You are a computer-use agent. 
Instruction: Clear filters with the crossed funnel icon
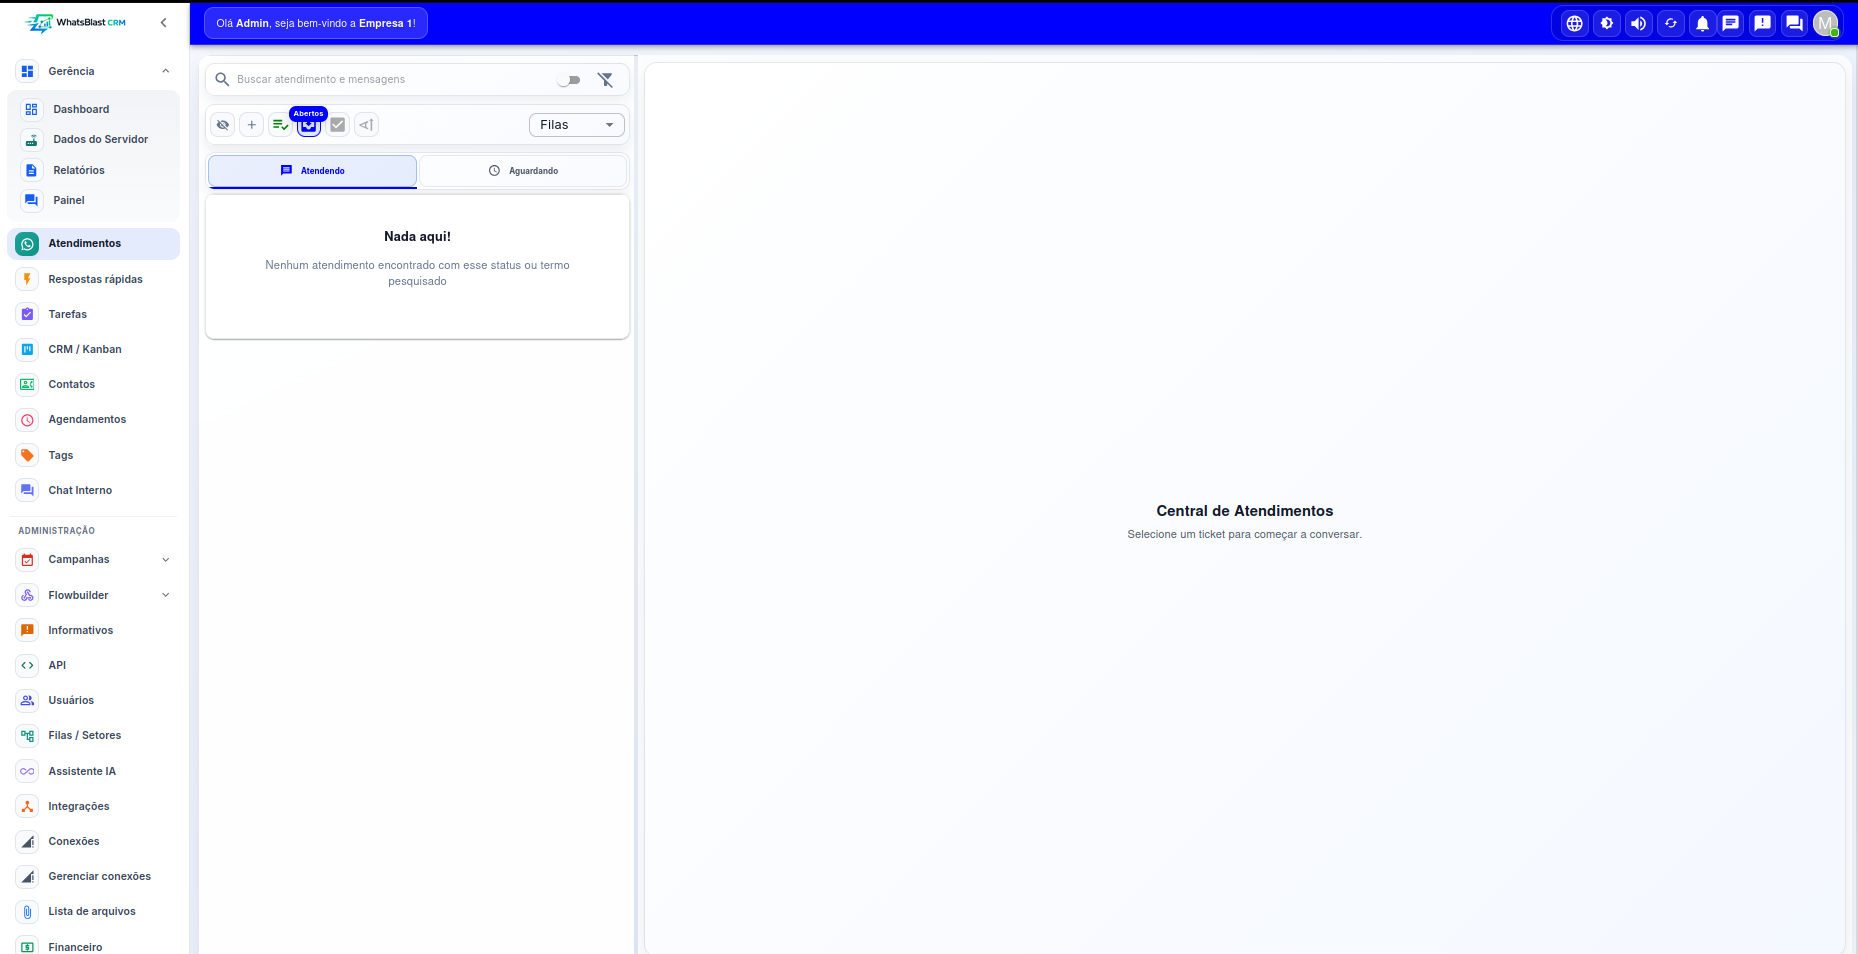[605, 80]
